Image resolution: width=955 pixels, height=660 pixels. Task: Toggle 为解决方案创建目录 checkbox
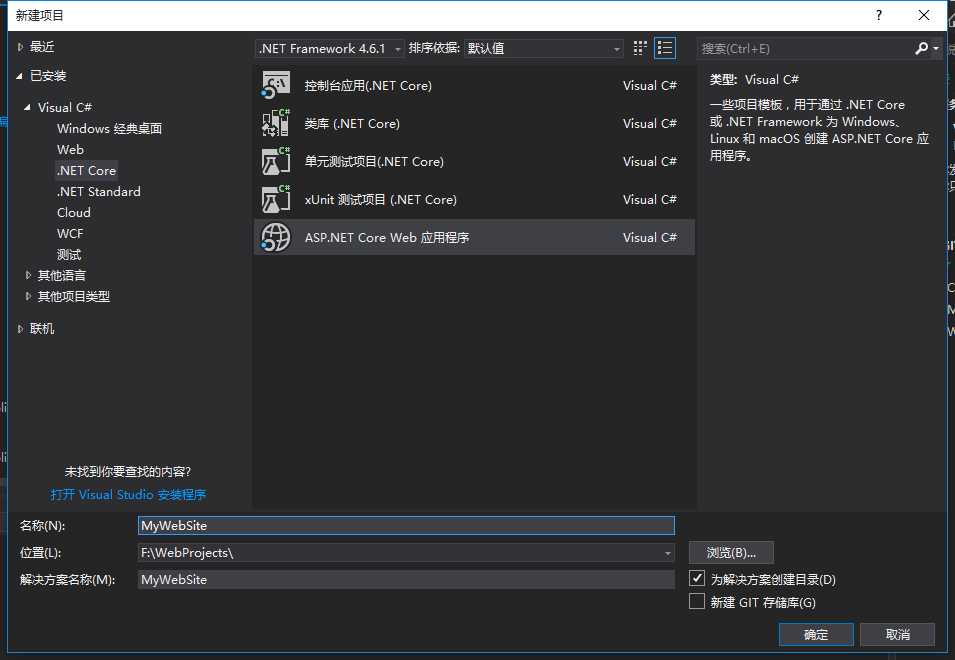coord(697,578)
